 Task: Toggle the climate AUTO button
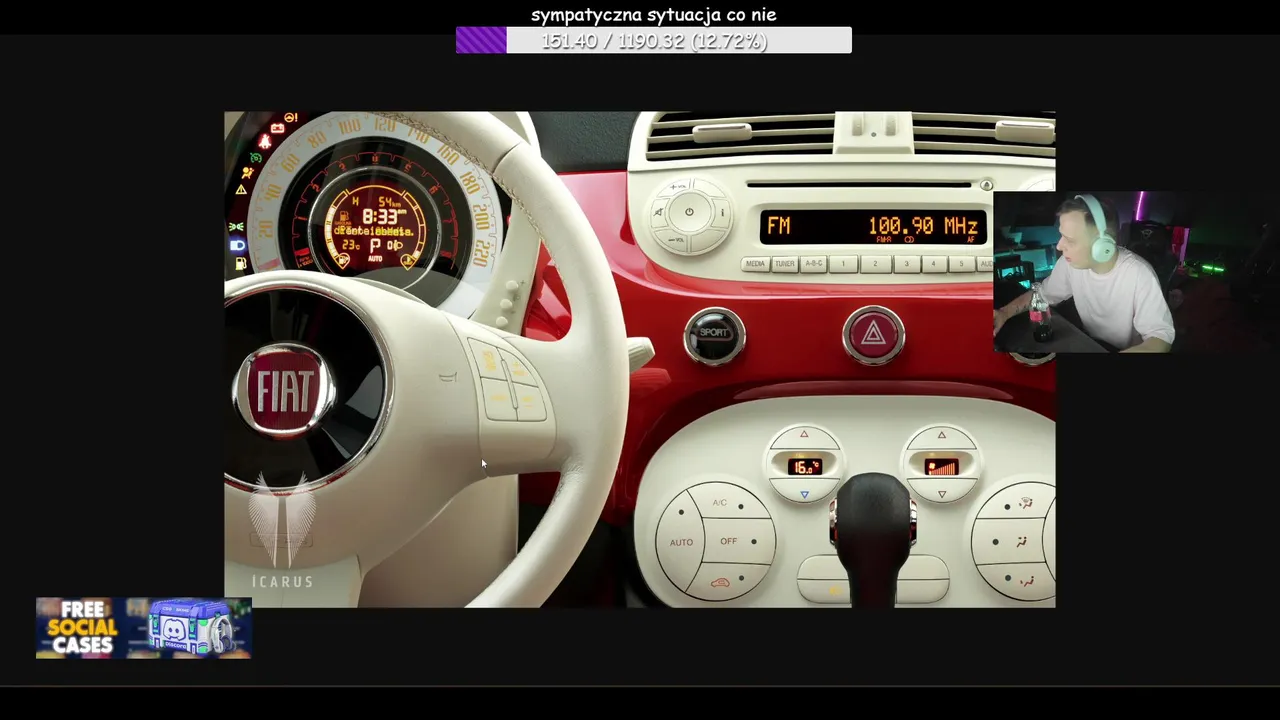681,542
